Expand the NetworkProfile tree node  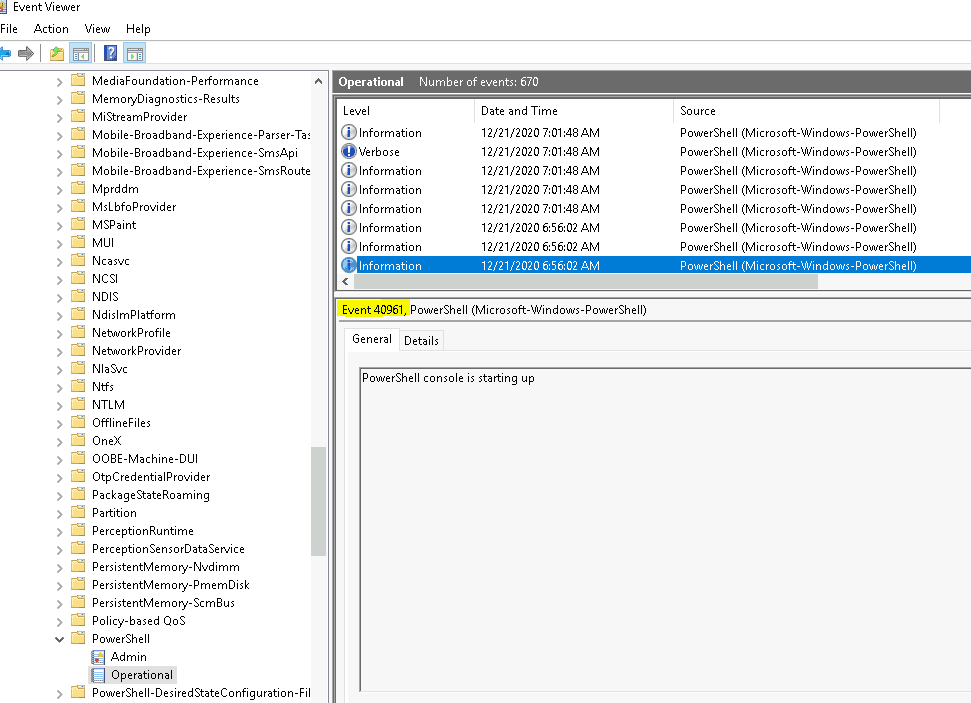coord(59,334)
